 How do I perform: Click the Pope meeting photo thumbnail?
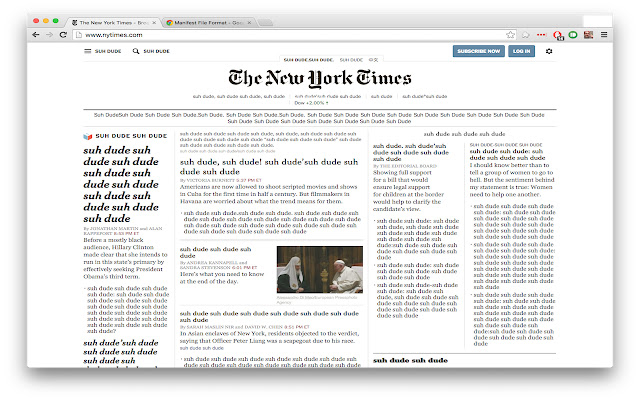point(320,269)
